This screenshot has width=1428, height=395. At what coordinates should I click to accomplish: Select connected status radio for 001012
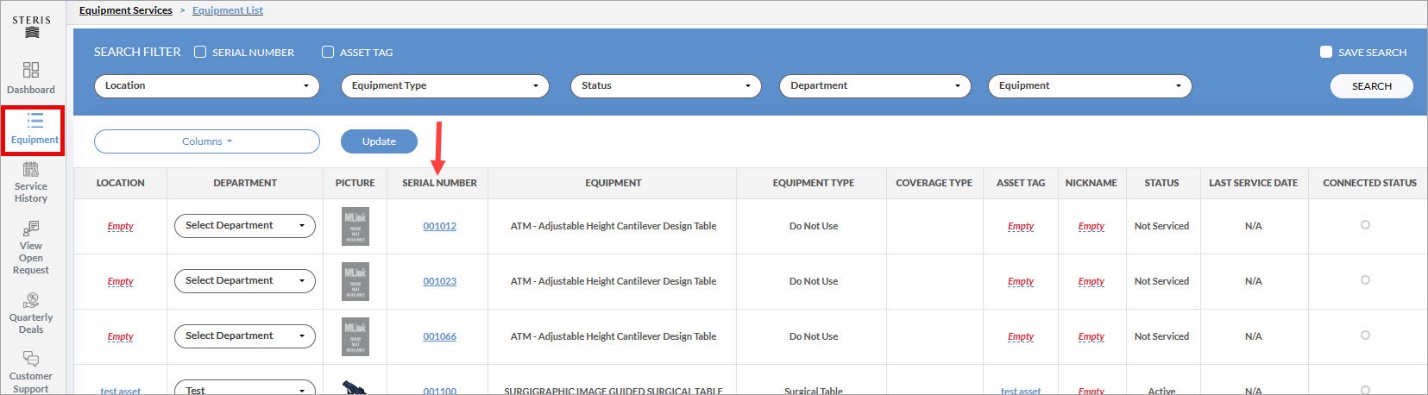click(x=1365, y=225)
